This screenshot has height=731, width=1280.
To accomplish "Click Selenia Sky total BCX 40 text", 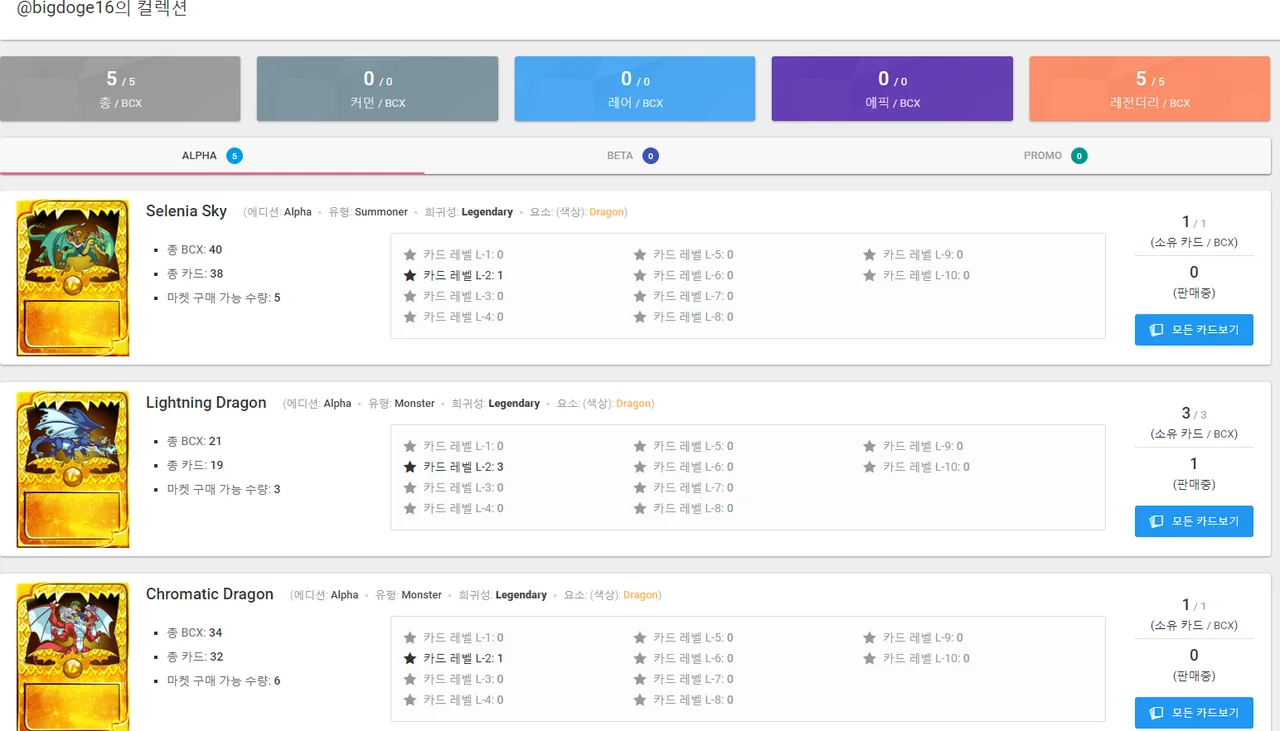I will [195, 249].
